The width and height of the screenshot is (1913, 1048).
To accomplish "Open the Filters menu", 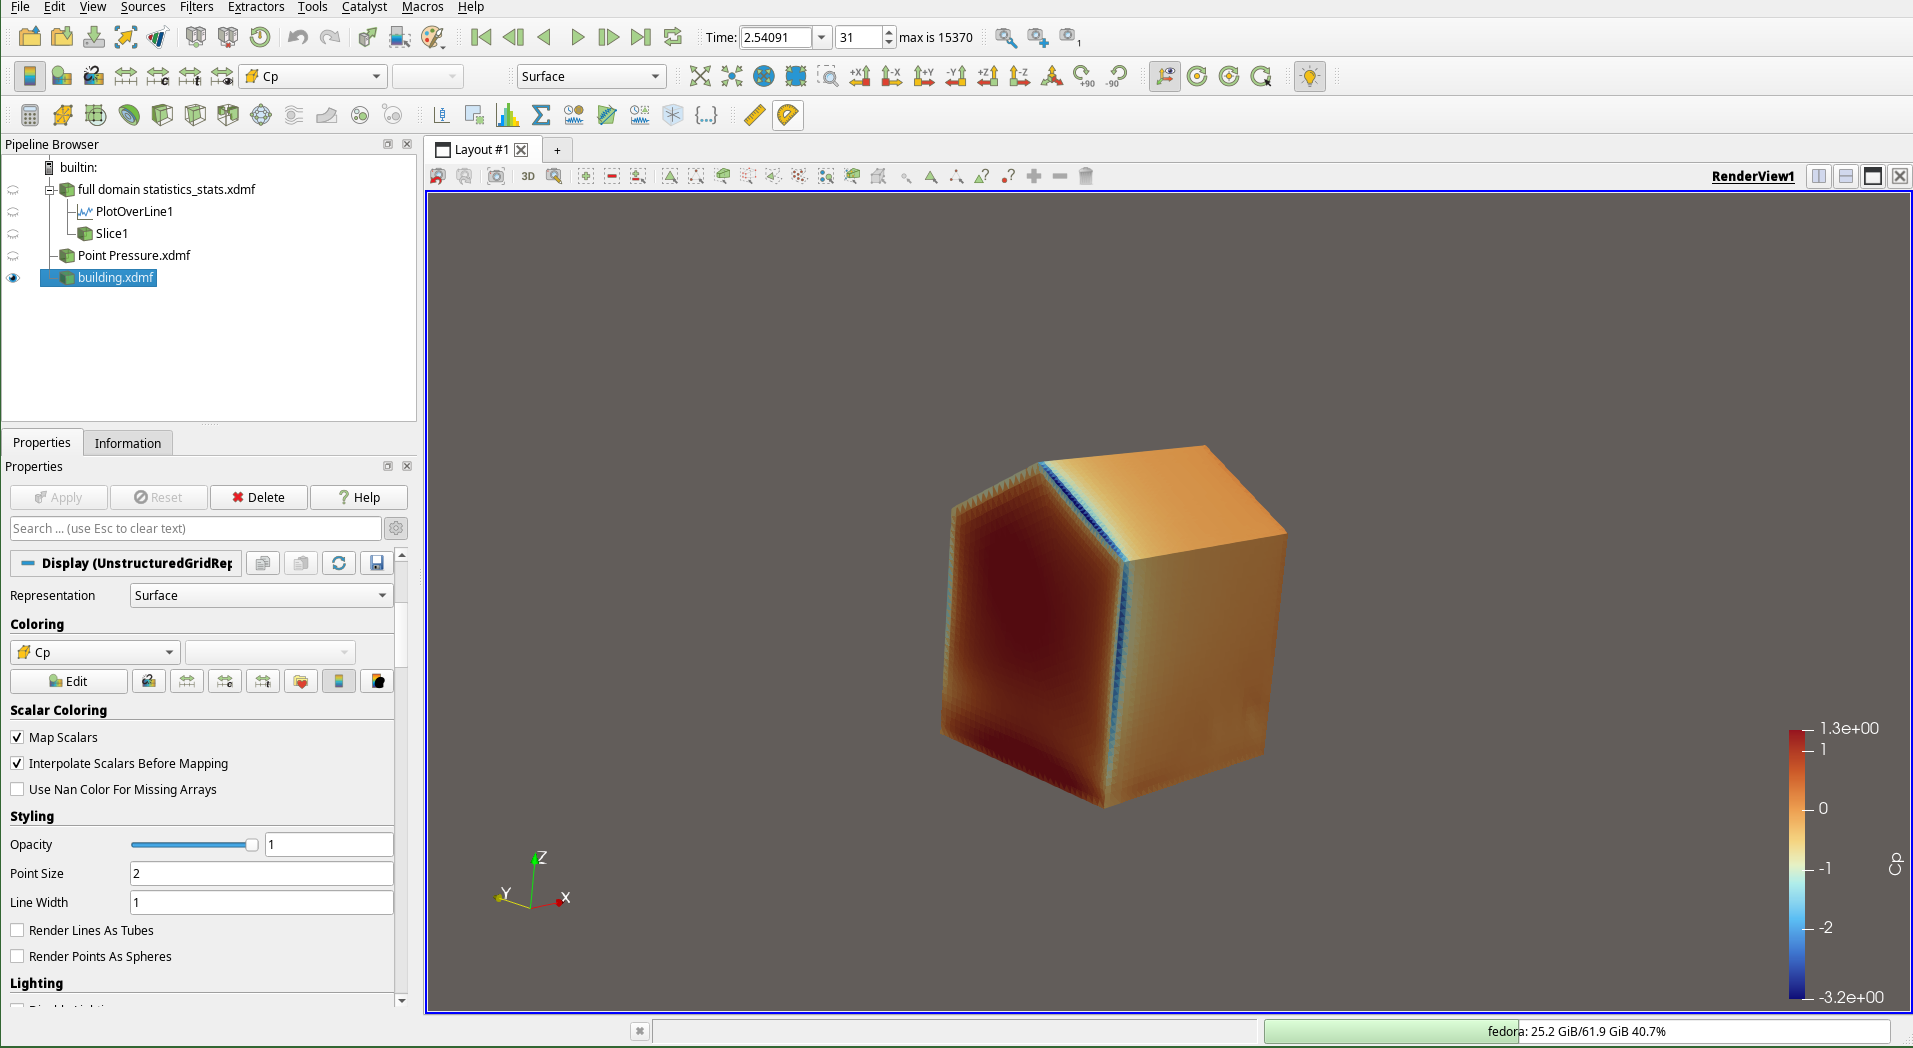I will [x=196, y=7].
